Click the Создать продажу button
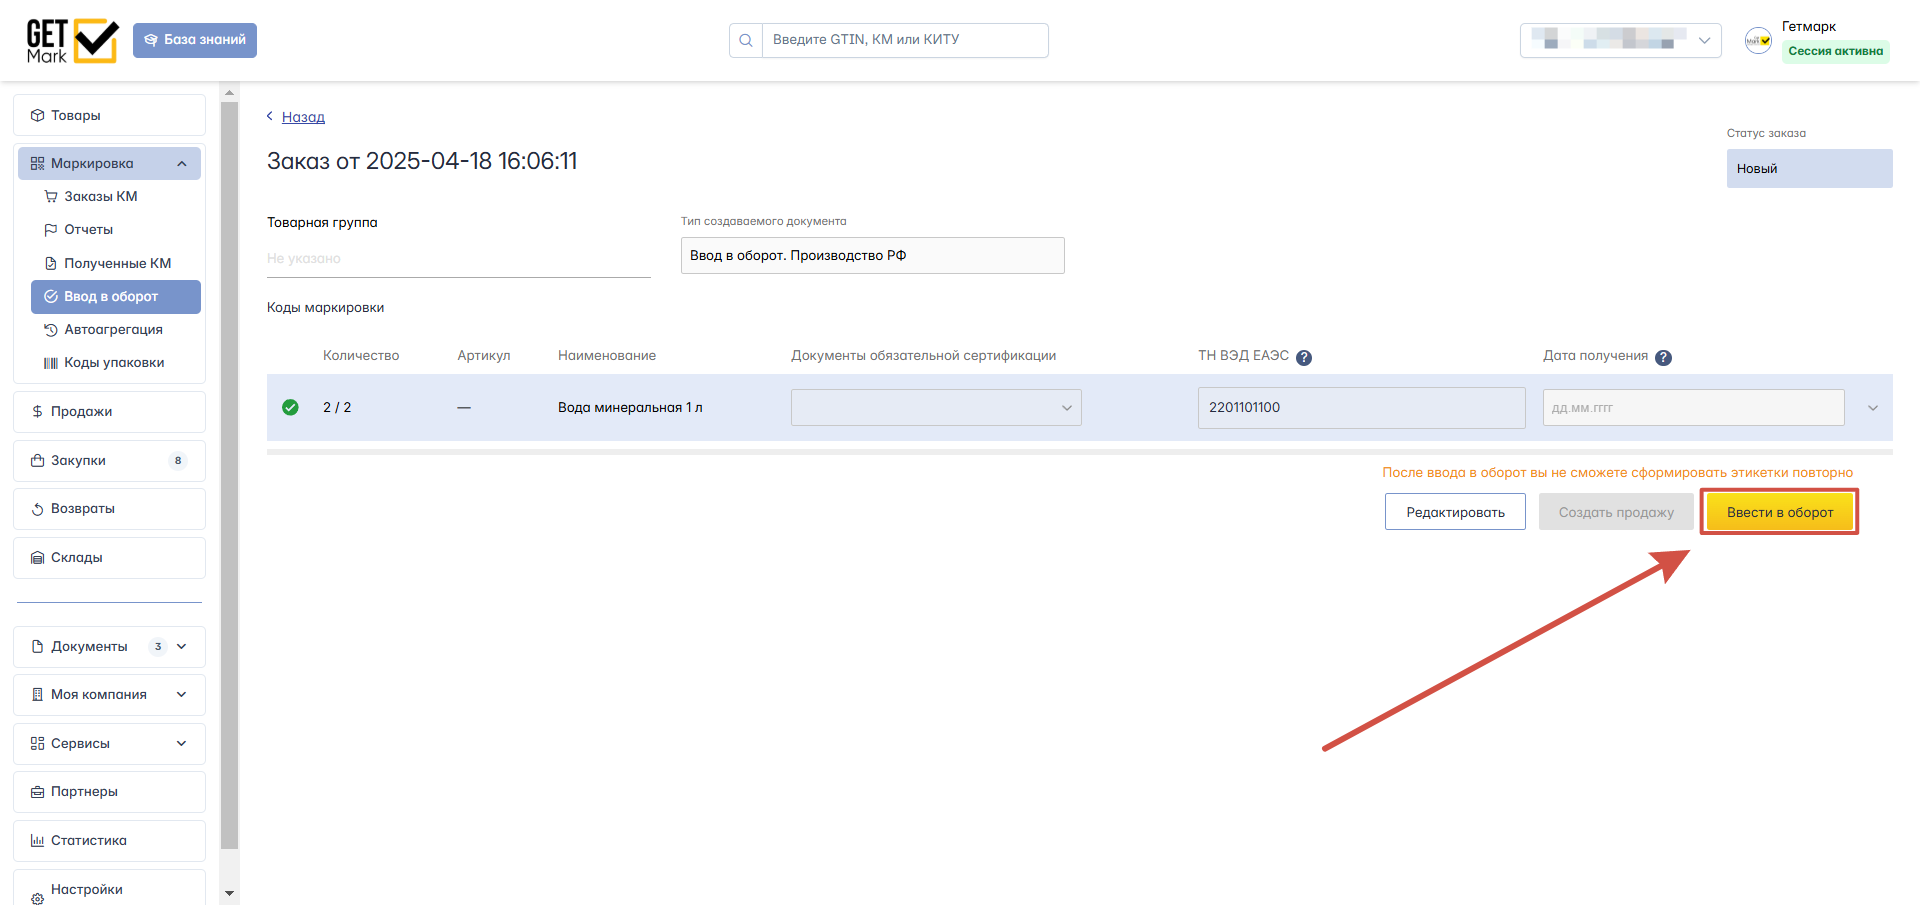 pyautogui.click(x=1616, y=512)
